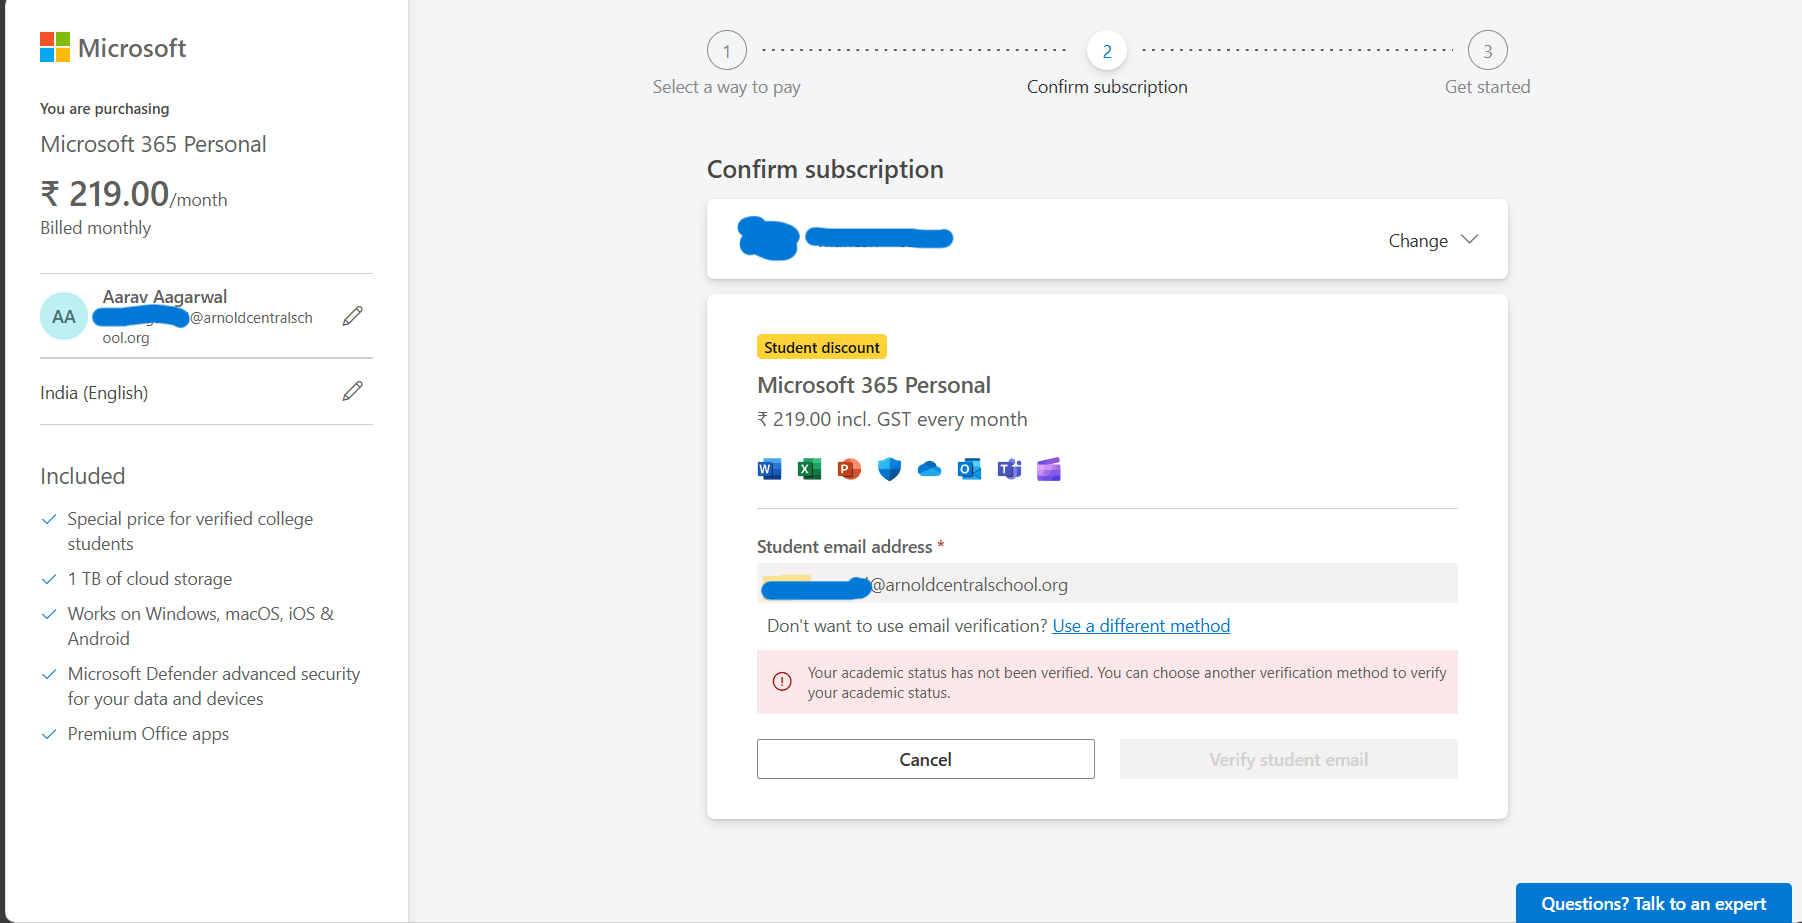The height and width of the screenshot is (923, 1802).
Task: Click the OneDrive cloud icon
Action: coord(929,469)
